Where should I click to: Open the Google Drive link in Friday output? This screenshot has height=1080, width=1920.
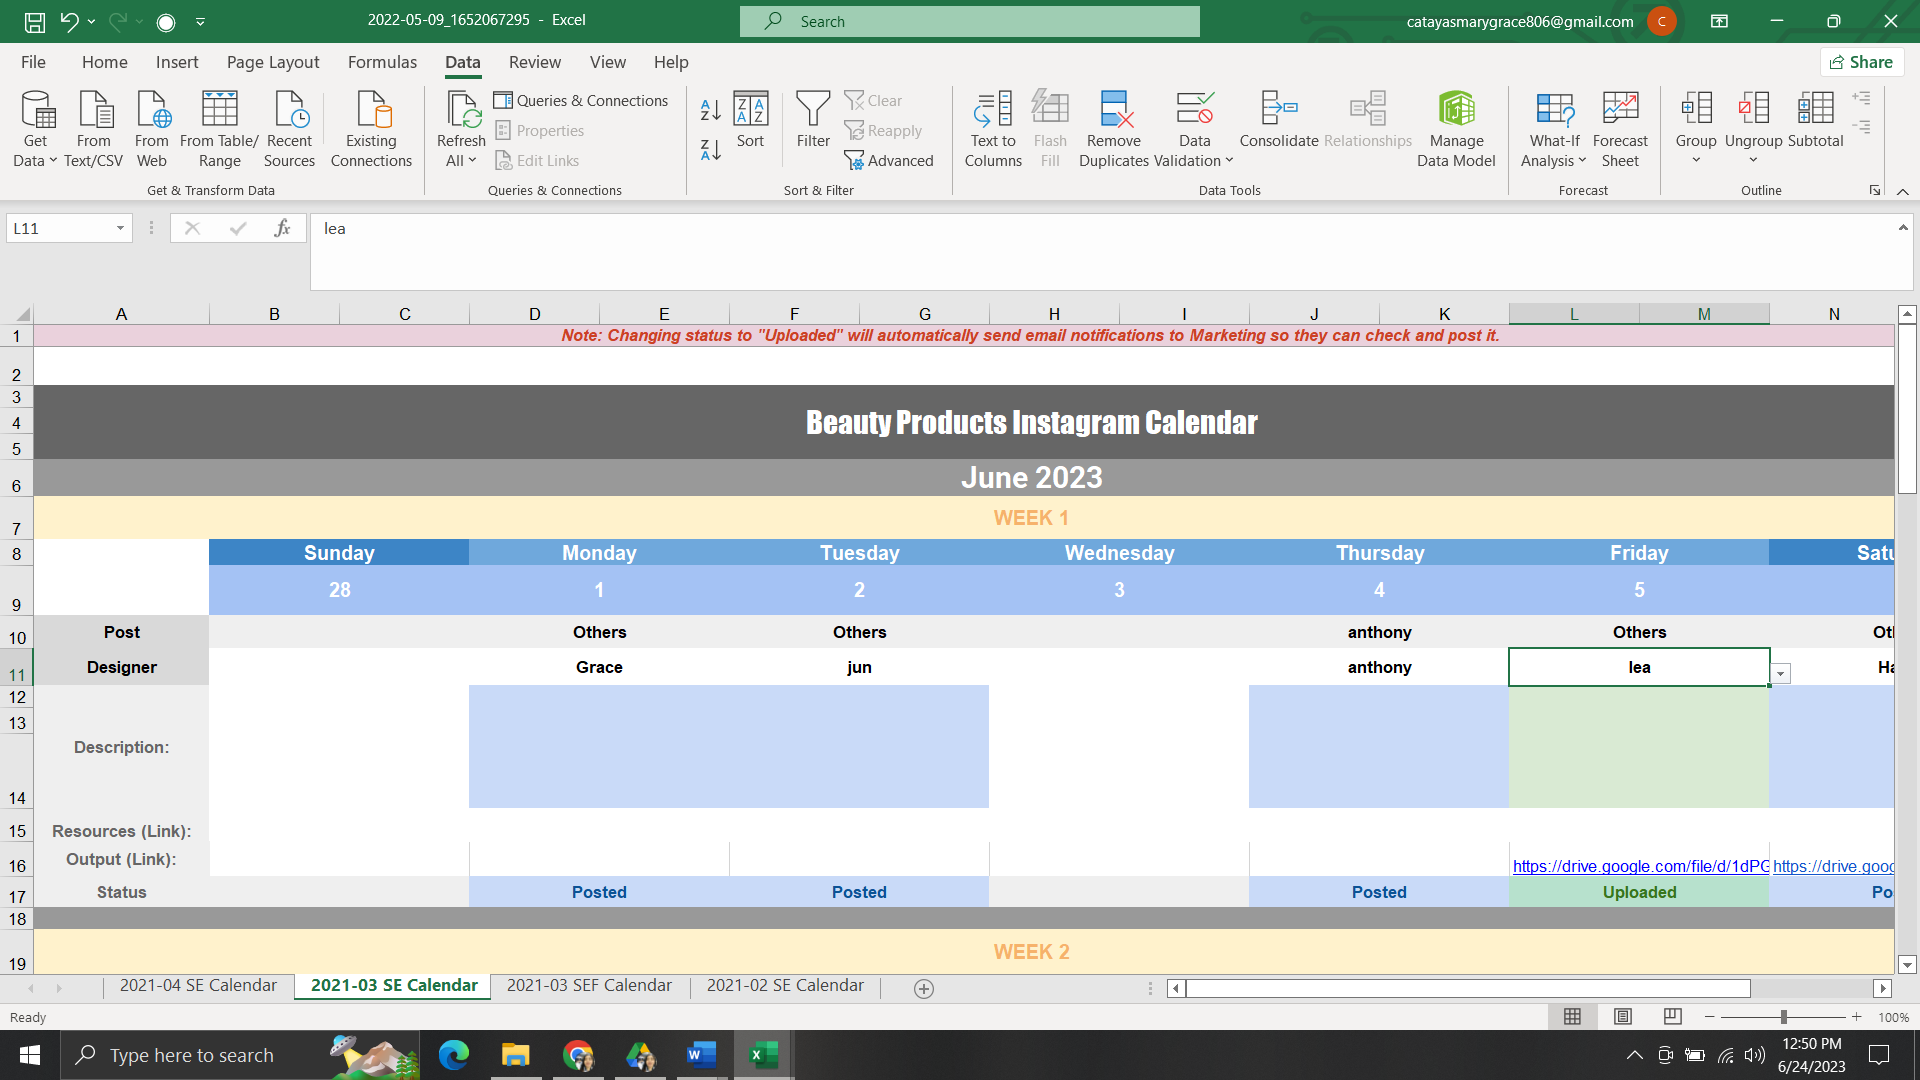click(x=1639, y=866)
